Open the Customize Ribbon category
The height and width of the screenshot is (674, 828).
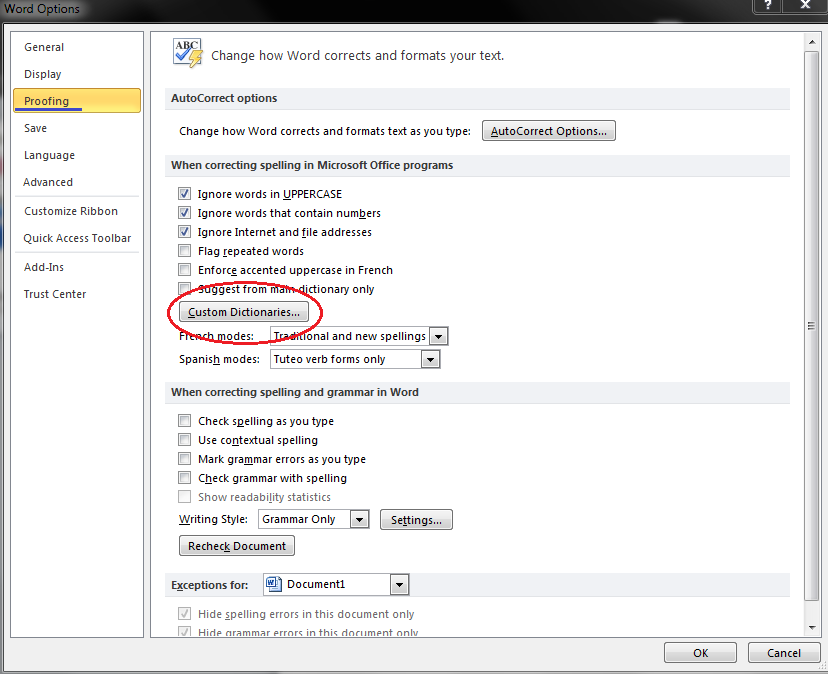71,211
